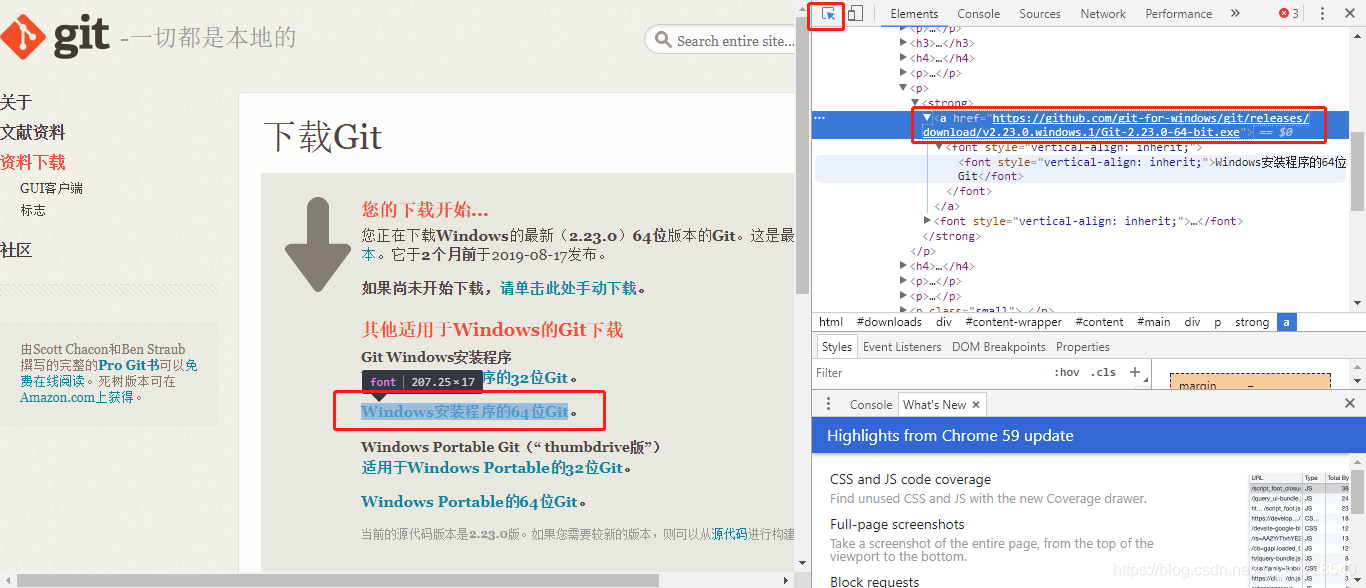The height and width of the screenshot is (588, 1366).
Task: Focus the Styles Filter input
Action: tap(930, 372)
